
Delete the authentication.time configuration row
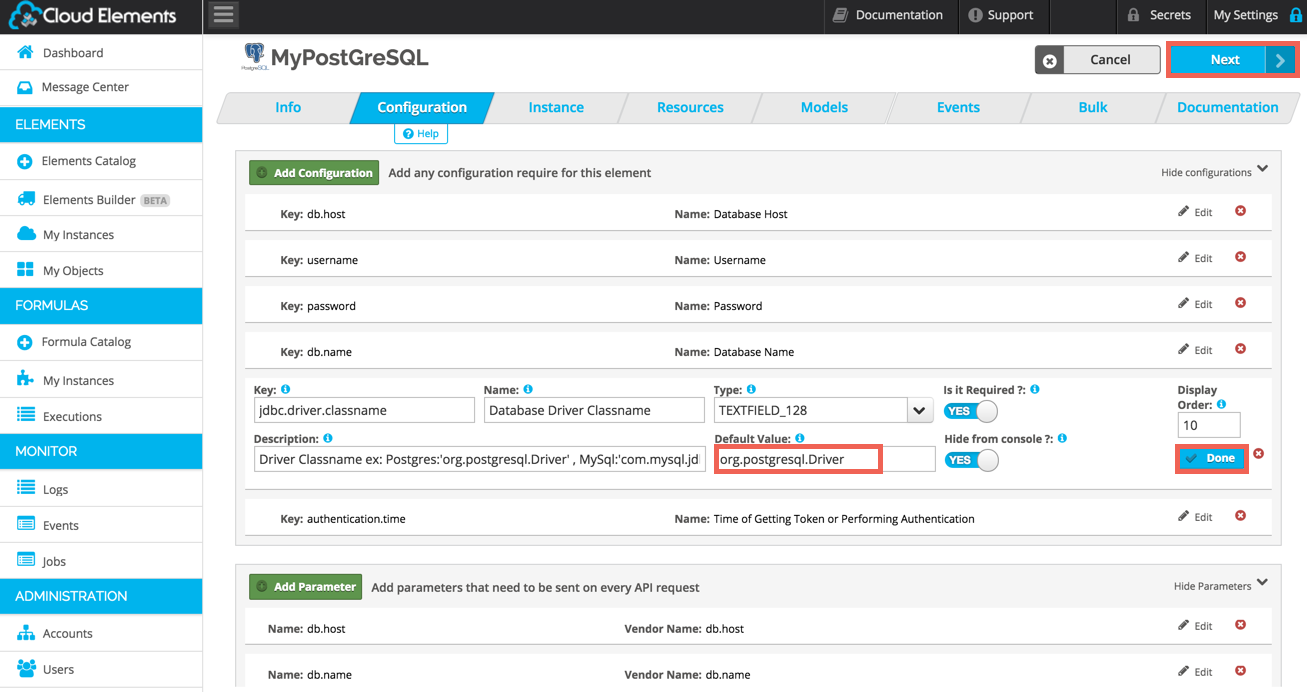(x=1240, y=516)
